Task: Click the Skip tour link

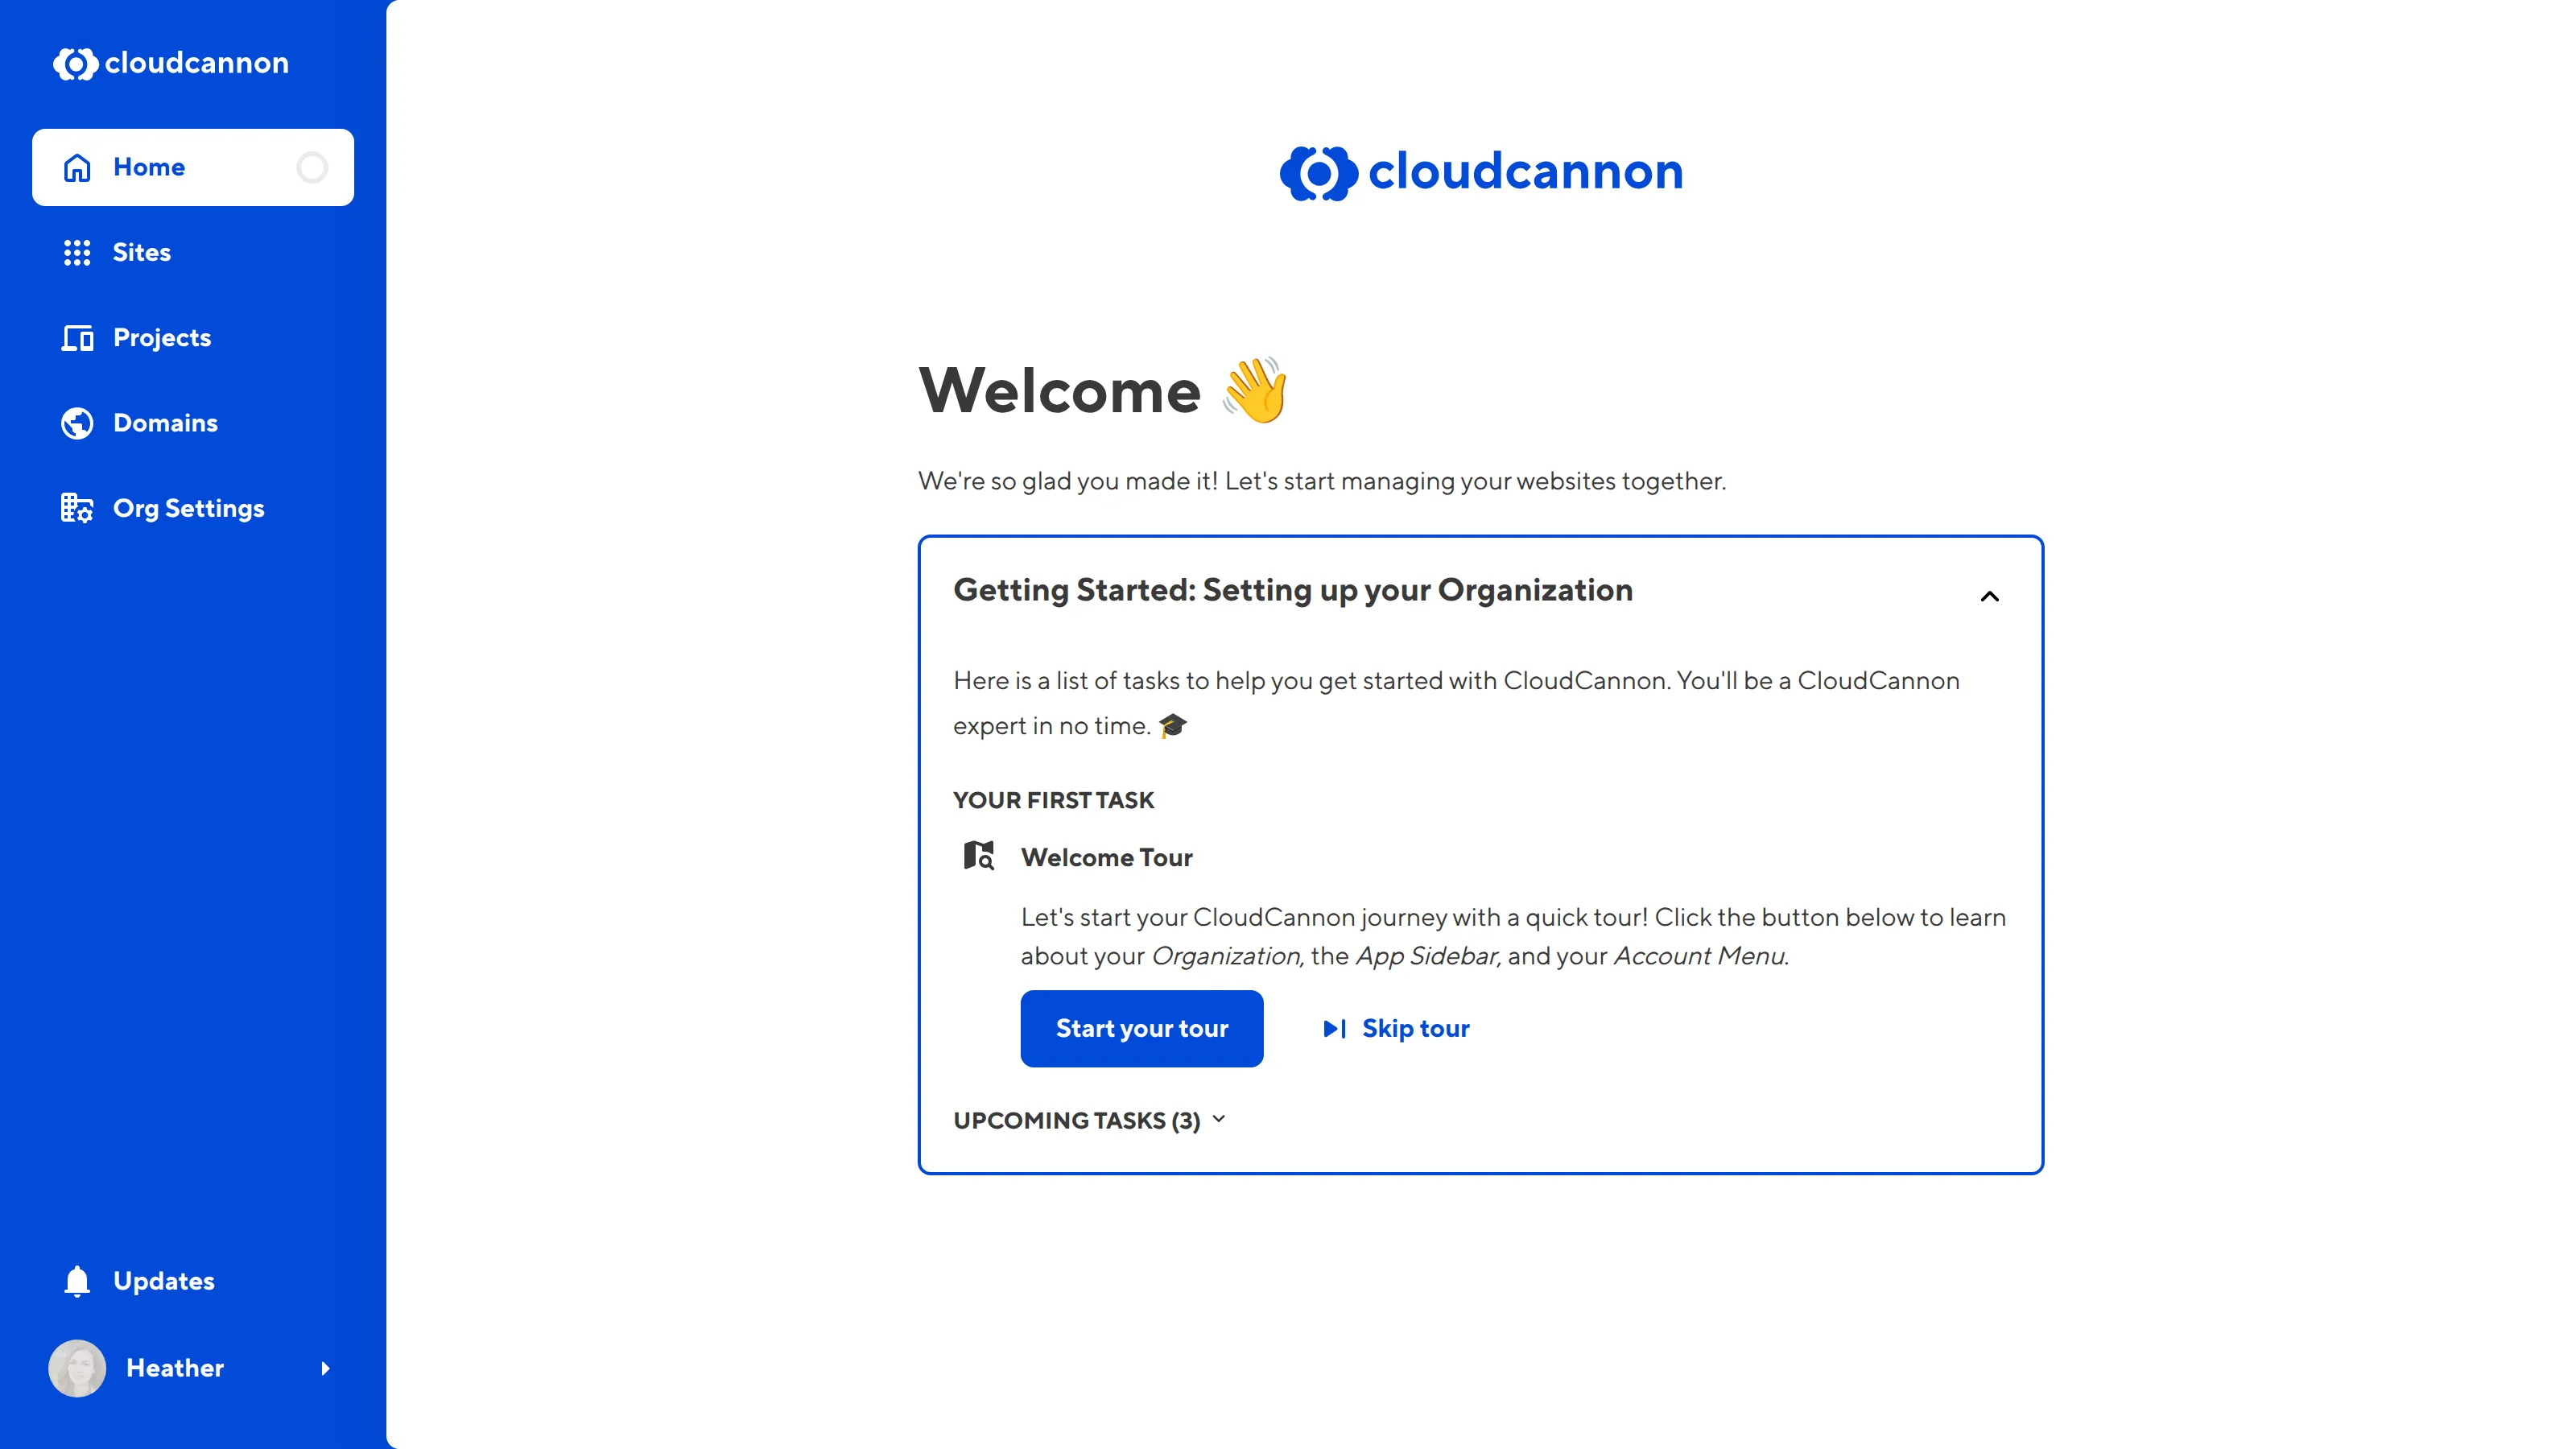Action: [x=1415, y=1028]
